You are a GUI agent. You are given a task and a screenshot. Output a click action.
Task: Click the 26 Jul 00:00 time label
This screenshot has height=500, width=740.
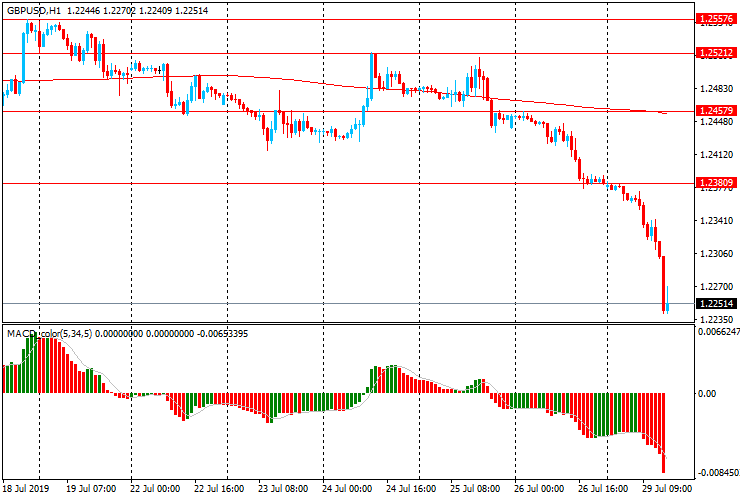pyautogui.click(x=539, y=488)
